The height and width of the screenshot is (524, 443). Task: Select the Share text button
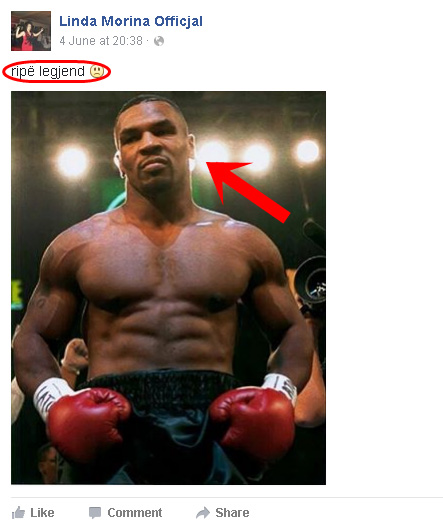(232, 513)
